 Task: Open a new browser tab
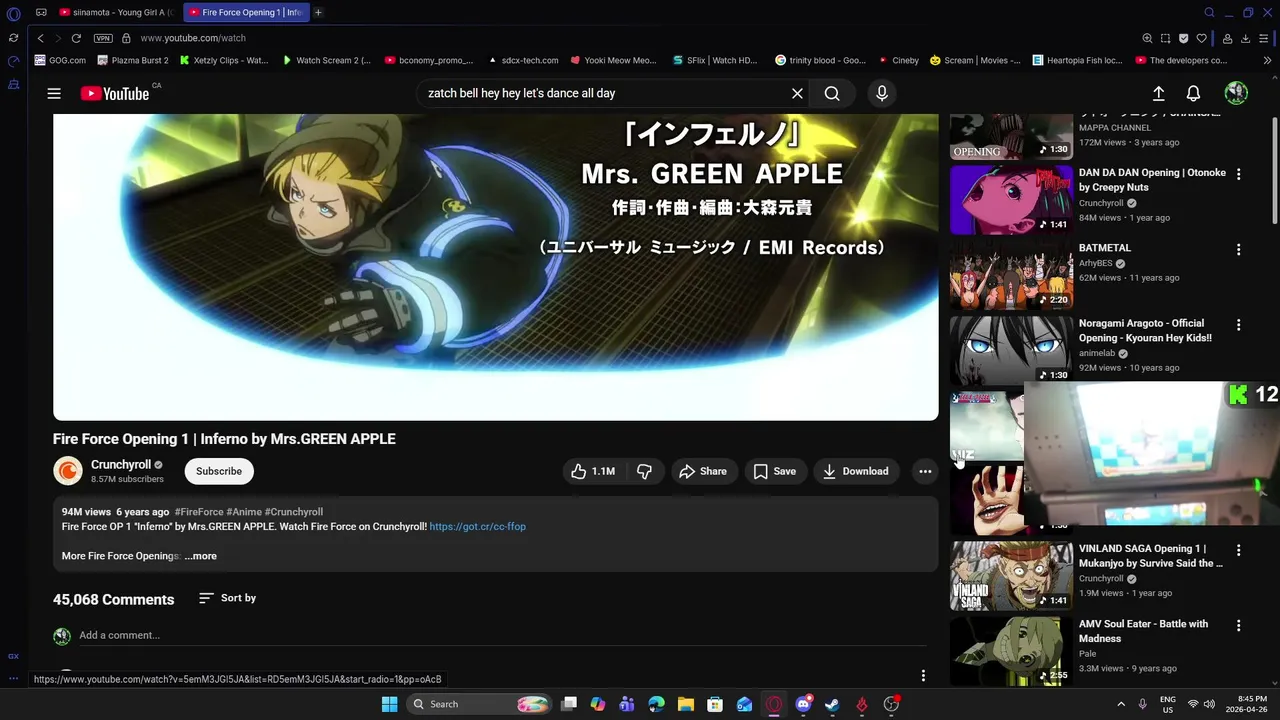pos(318,12)
